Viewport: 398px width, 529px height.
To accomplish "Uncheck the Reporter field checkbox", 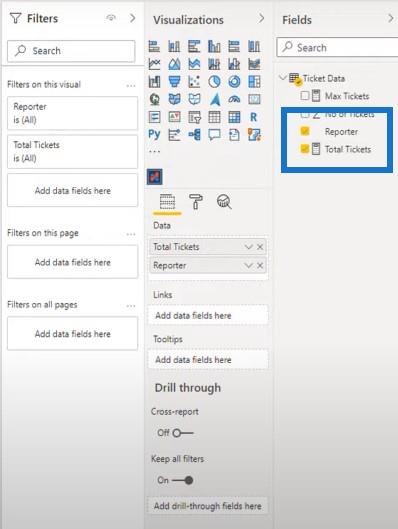I will click(305, 131).
